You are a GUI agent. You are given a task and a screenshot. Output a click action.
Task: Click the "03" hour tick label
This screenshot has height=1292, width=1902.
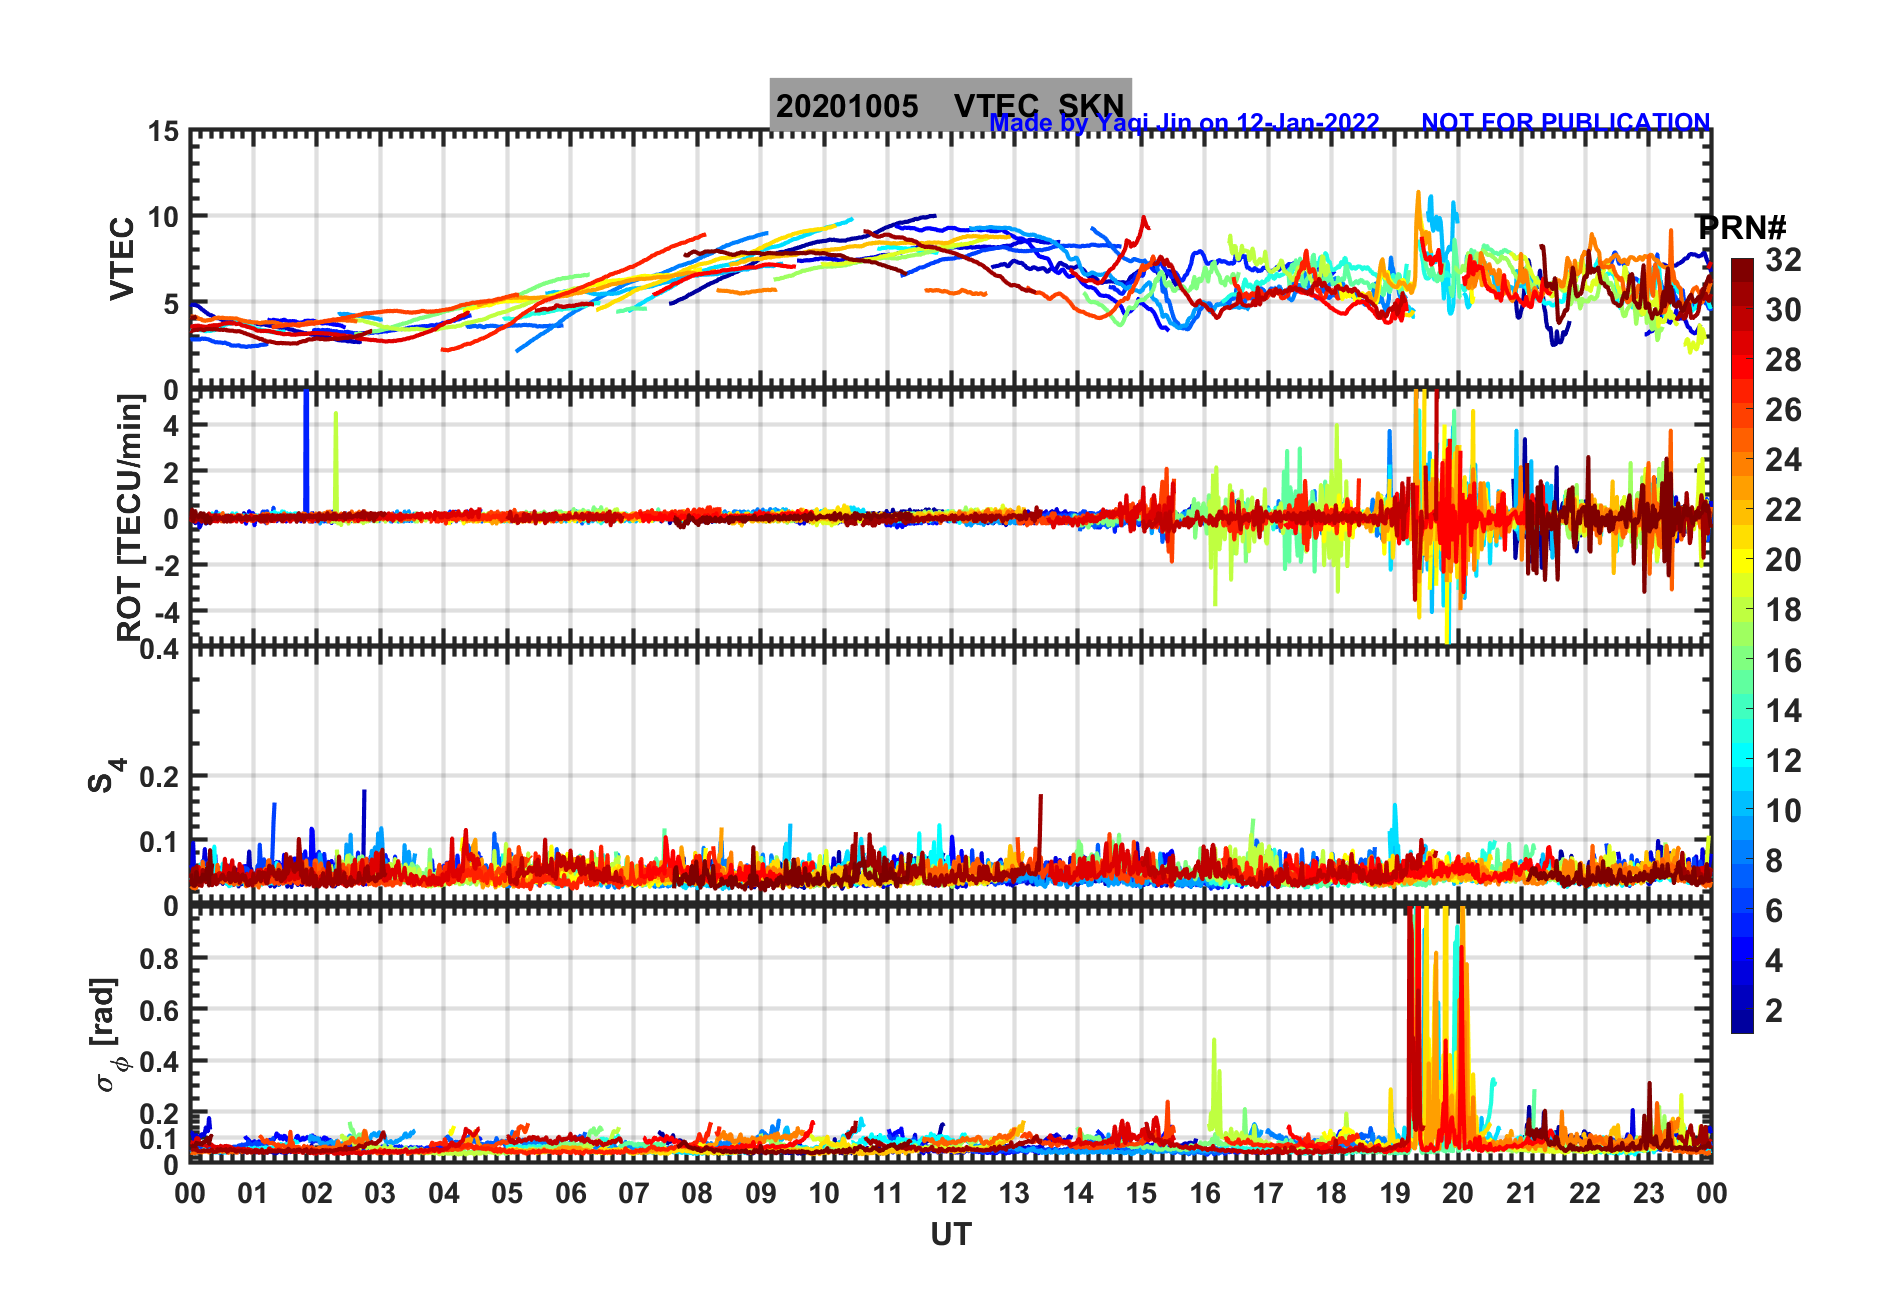click(x=380, y=1193)
